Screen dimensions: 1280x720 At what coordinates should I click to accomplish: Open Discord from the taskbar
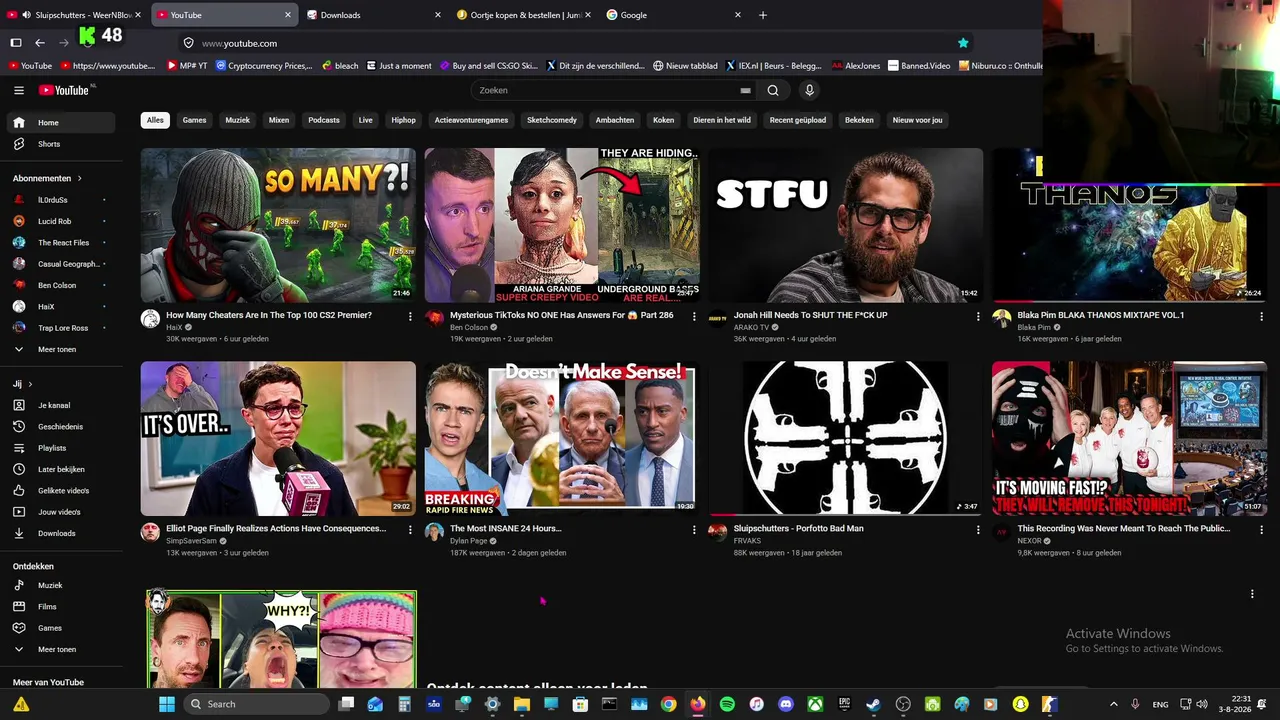point(786,704)
